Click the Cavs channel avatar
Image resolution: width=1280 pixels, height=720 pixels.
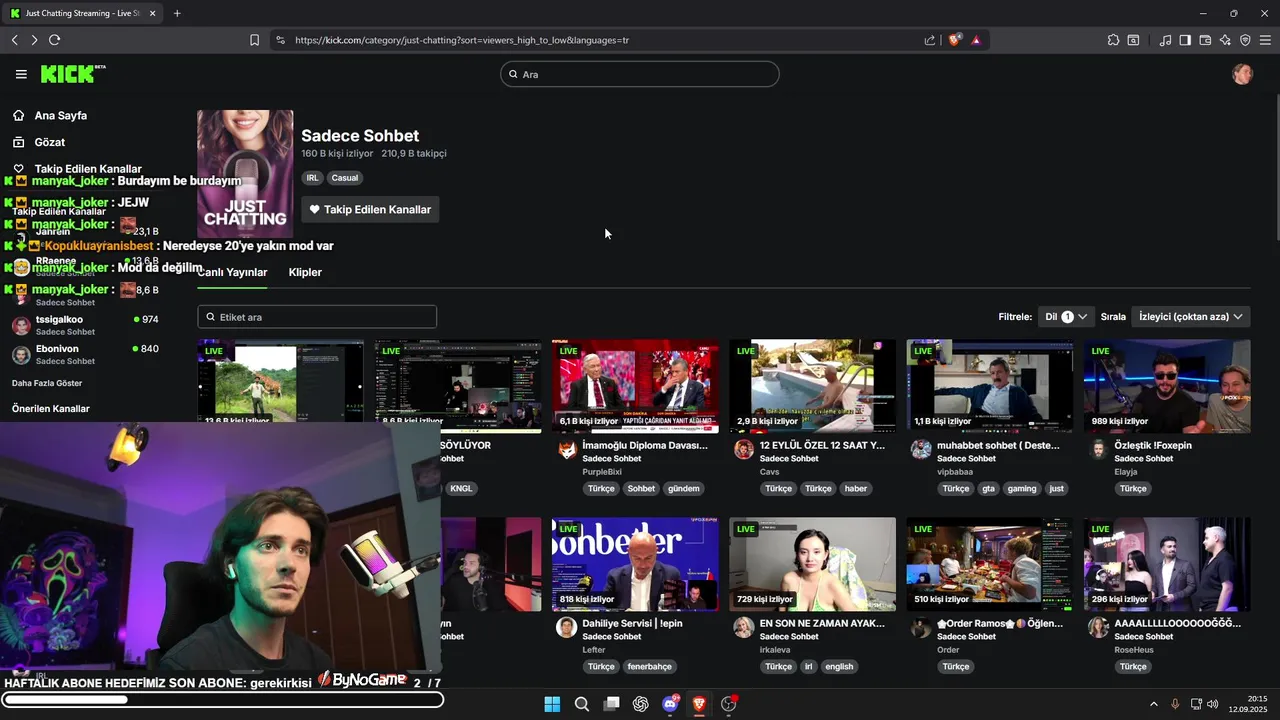(744, 450)
